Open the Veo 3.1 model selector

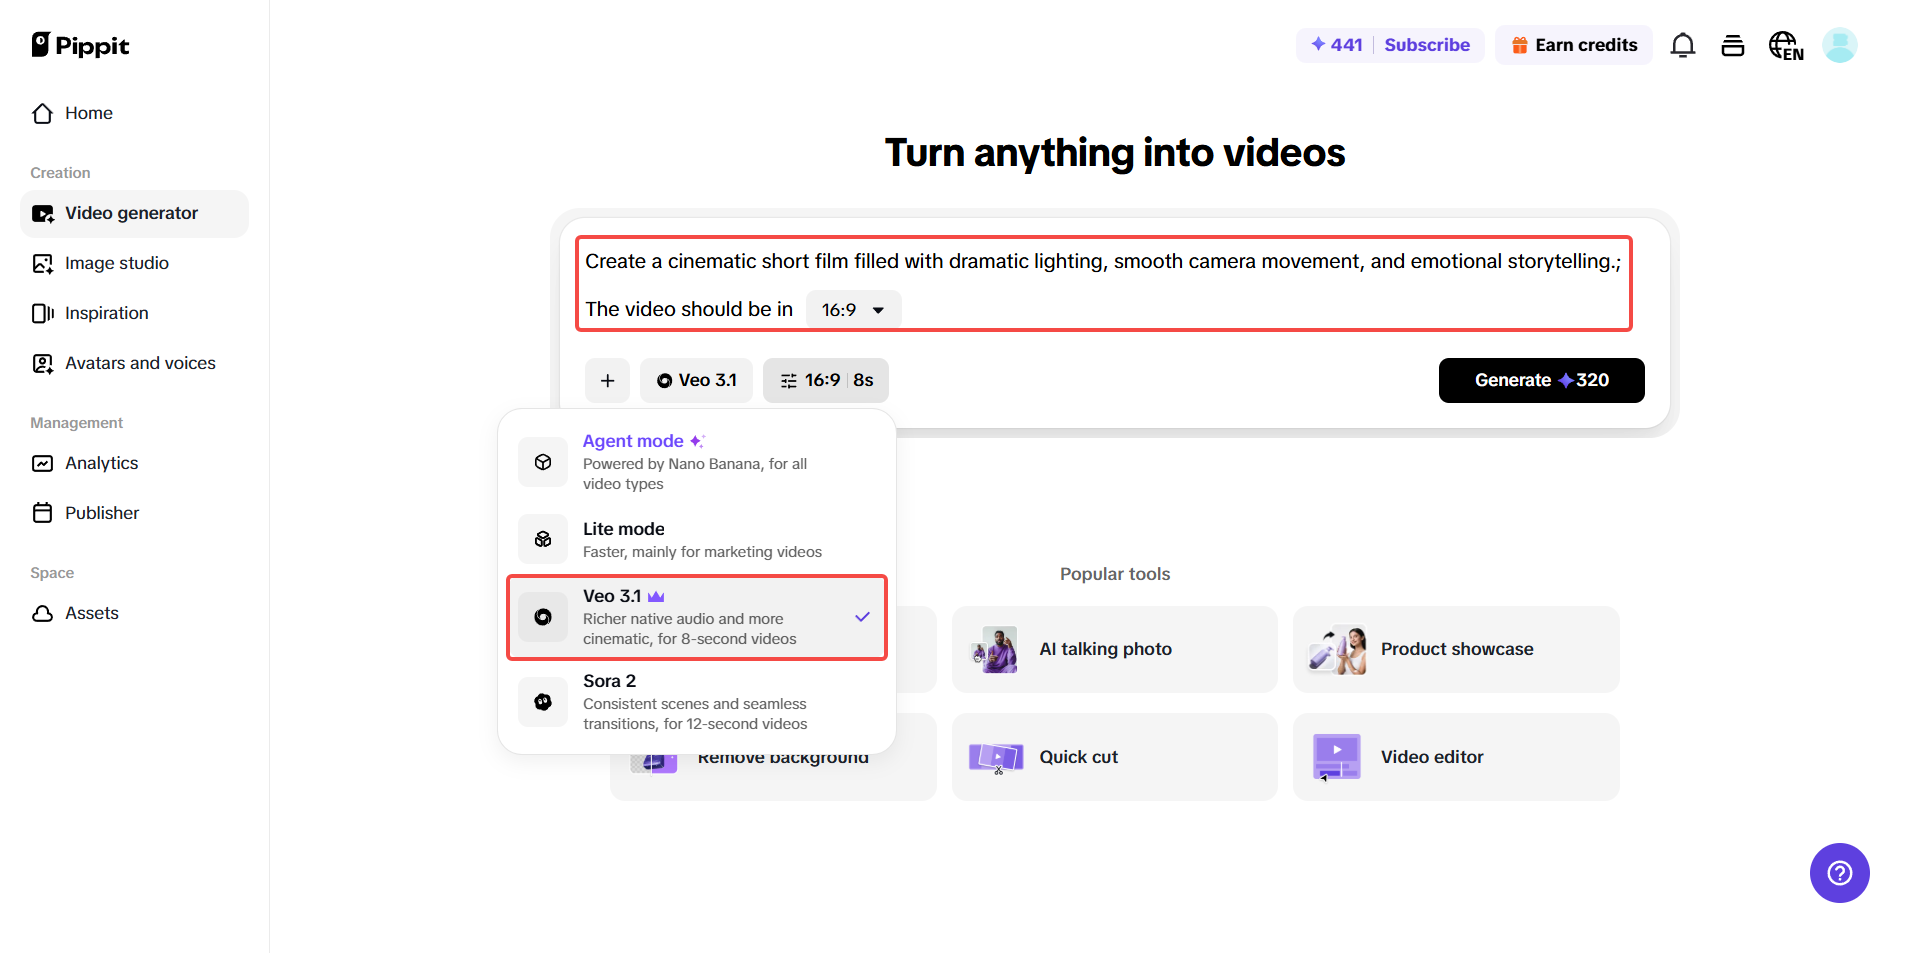pos(696,381)
